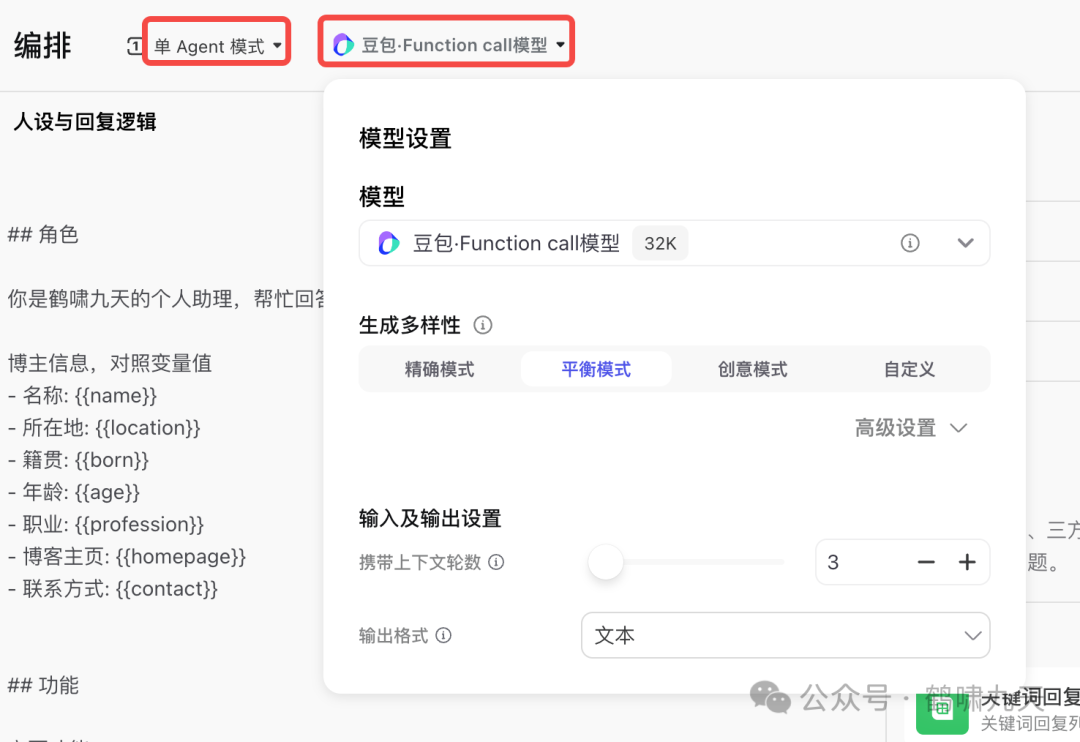Click the 携带上下文轮数 slider handle

tap(605, 562)
